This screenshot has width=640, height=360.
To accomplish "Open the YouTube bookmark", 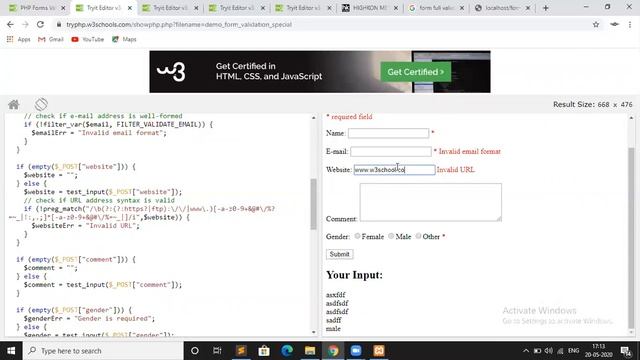I will 87,40.
